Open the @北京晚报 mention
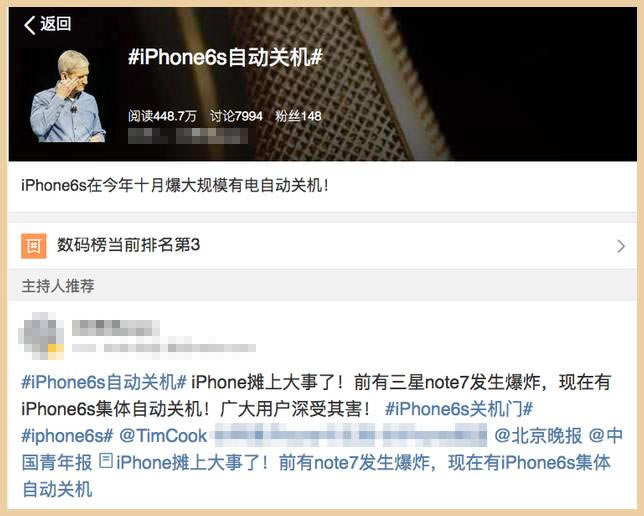This screenshot has width=644, height=516. pyautogui.click(x=538, y=435)
